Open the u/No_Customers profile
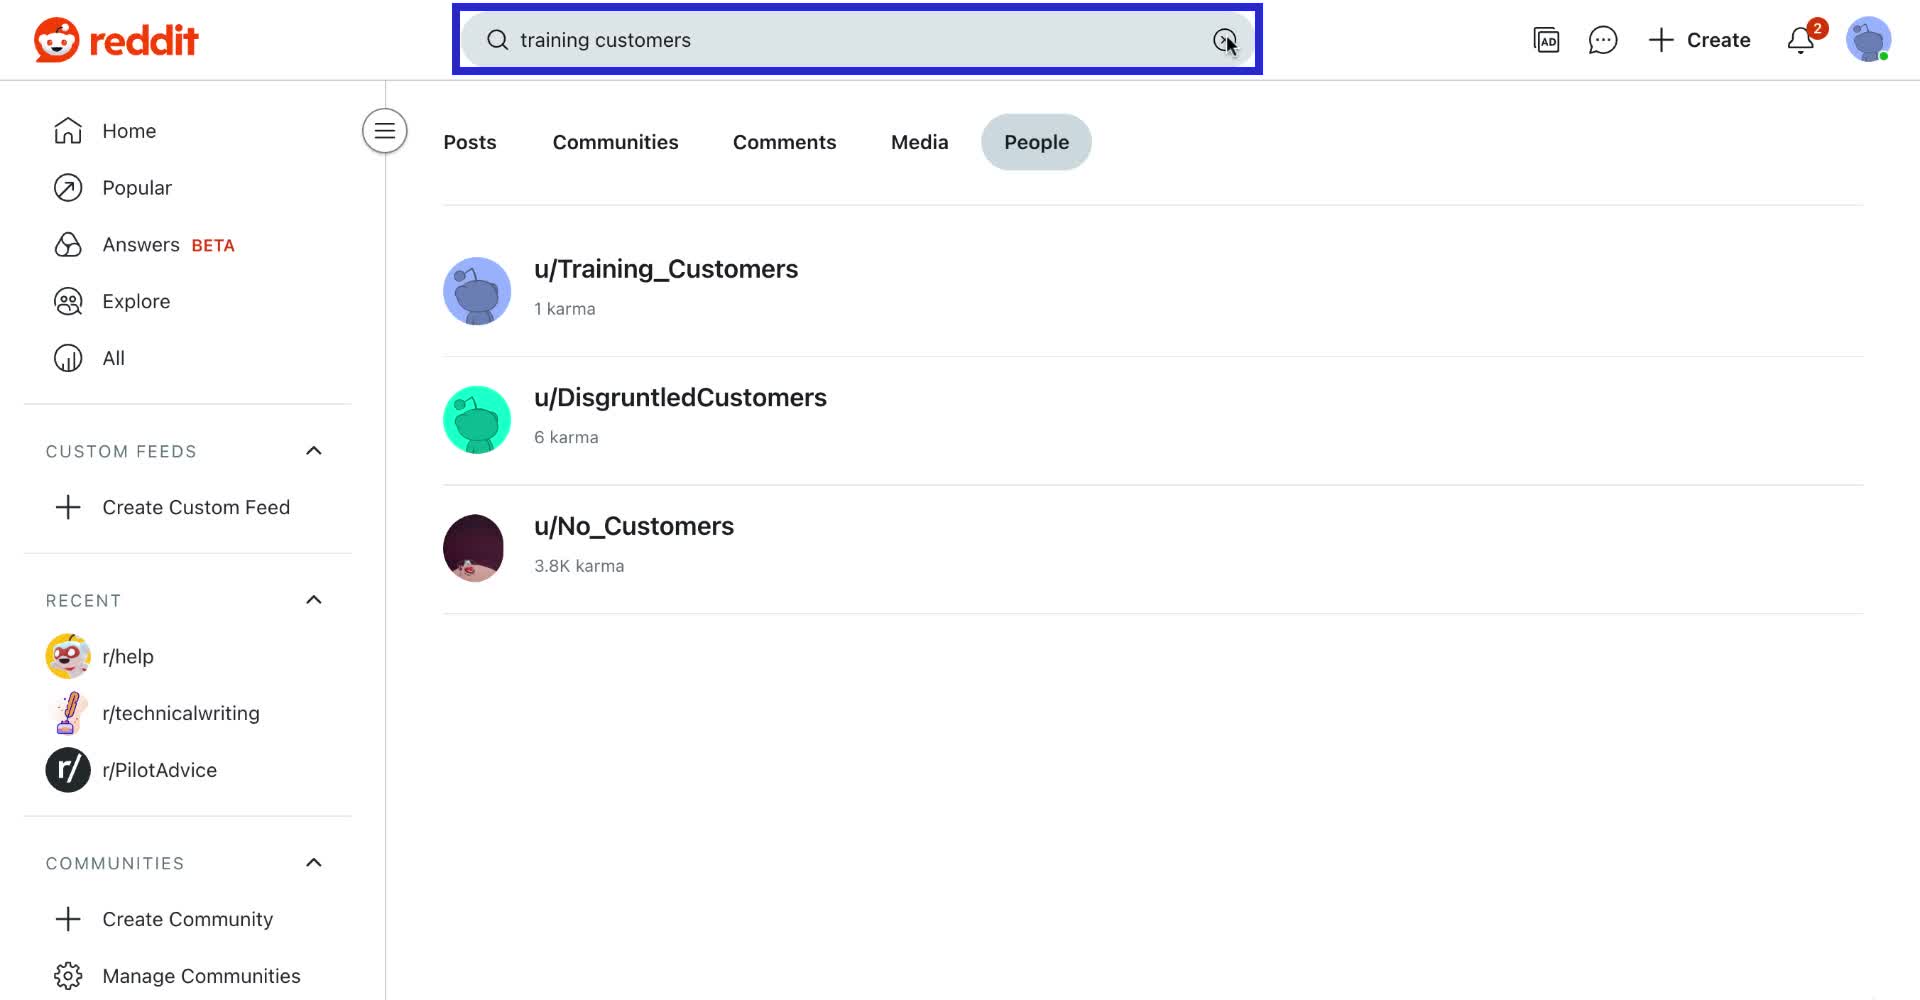Screen dimensions: 1920x1000 point(634,525)
